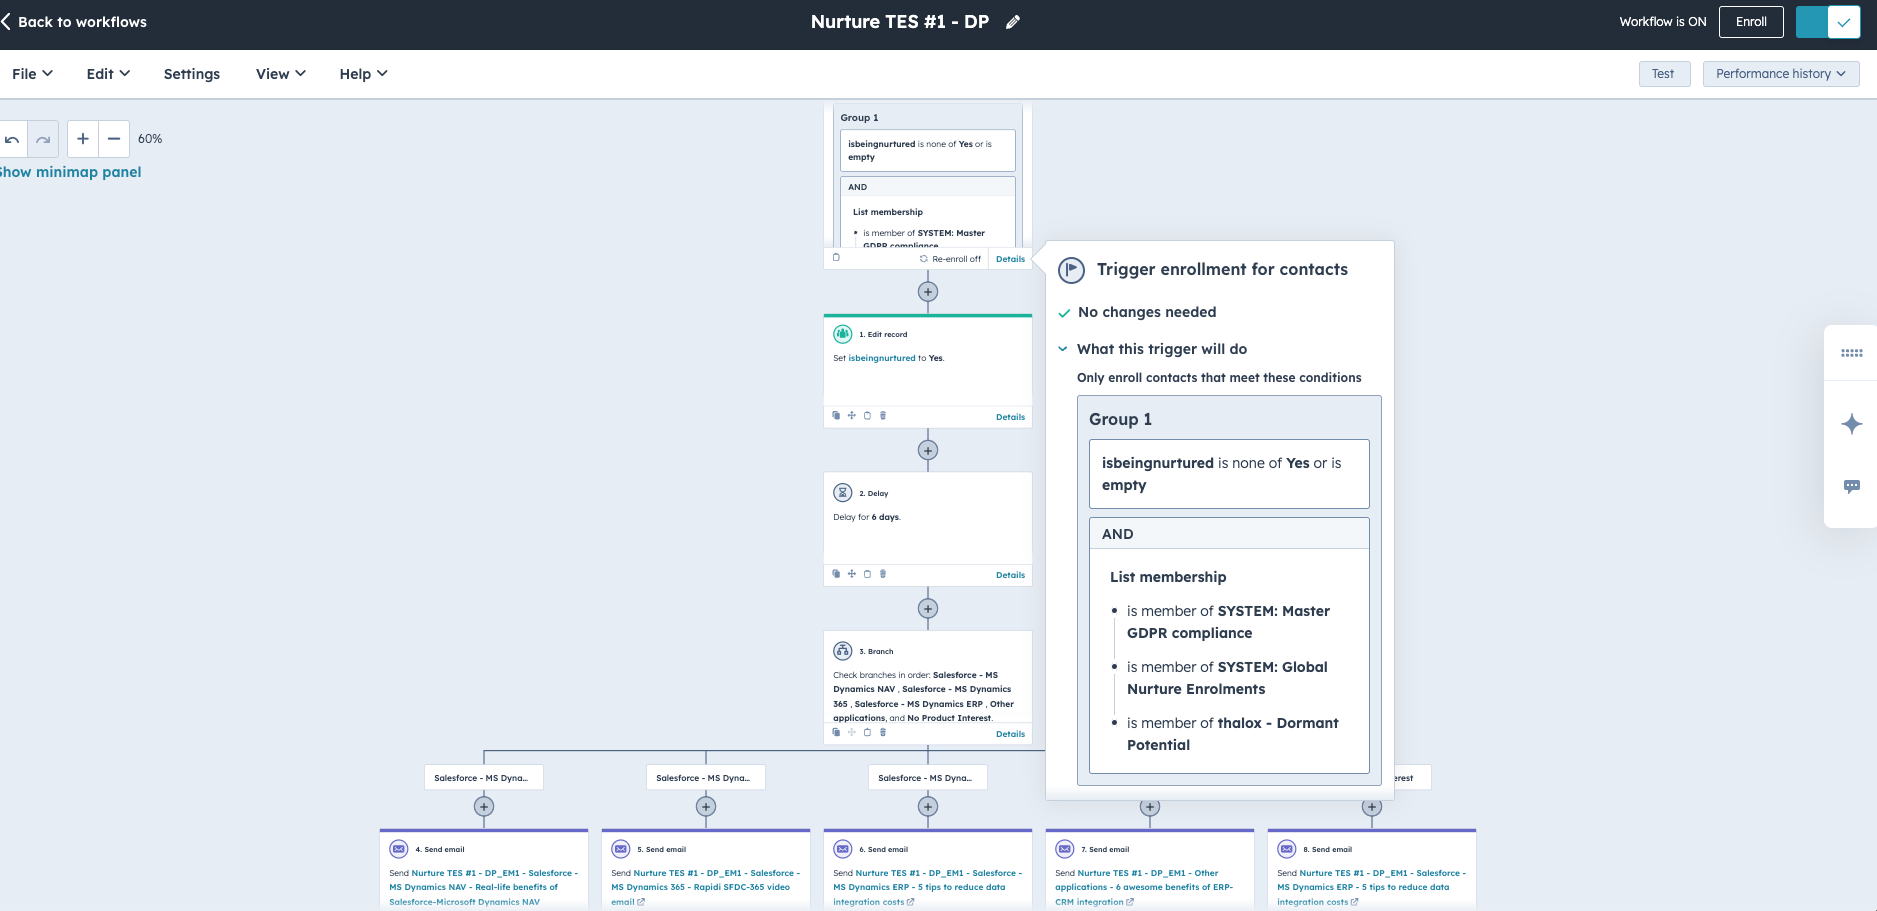Click 'thalox - Dormant Potential' list condition
Screen dimensions: 1877x911
1232,734
